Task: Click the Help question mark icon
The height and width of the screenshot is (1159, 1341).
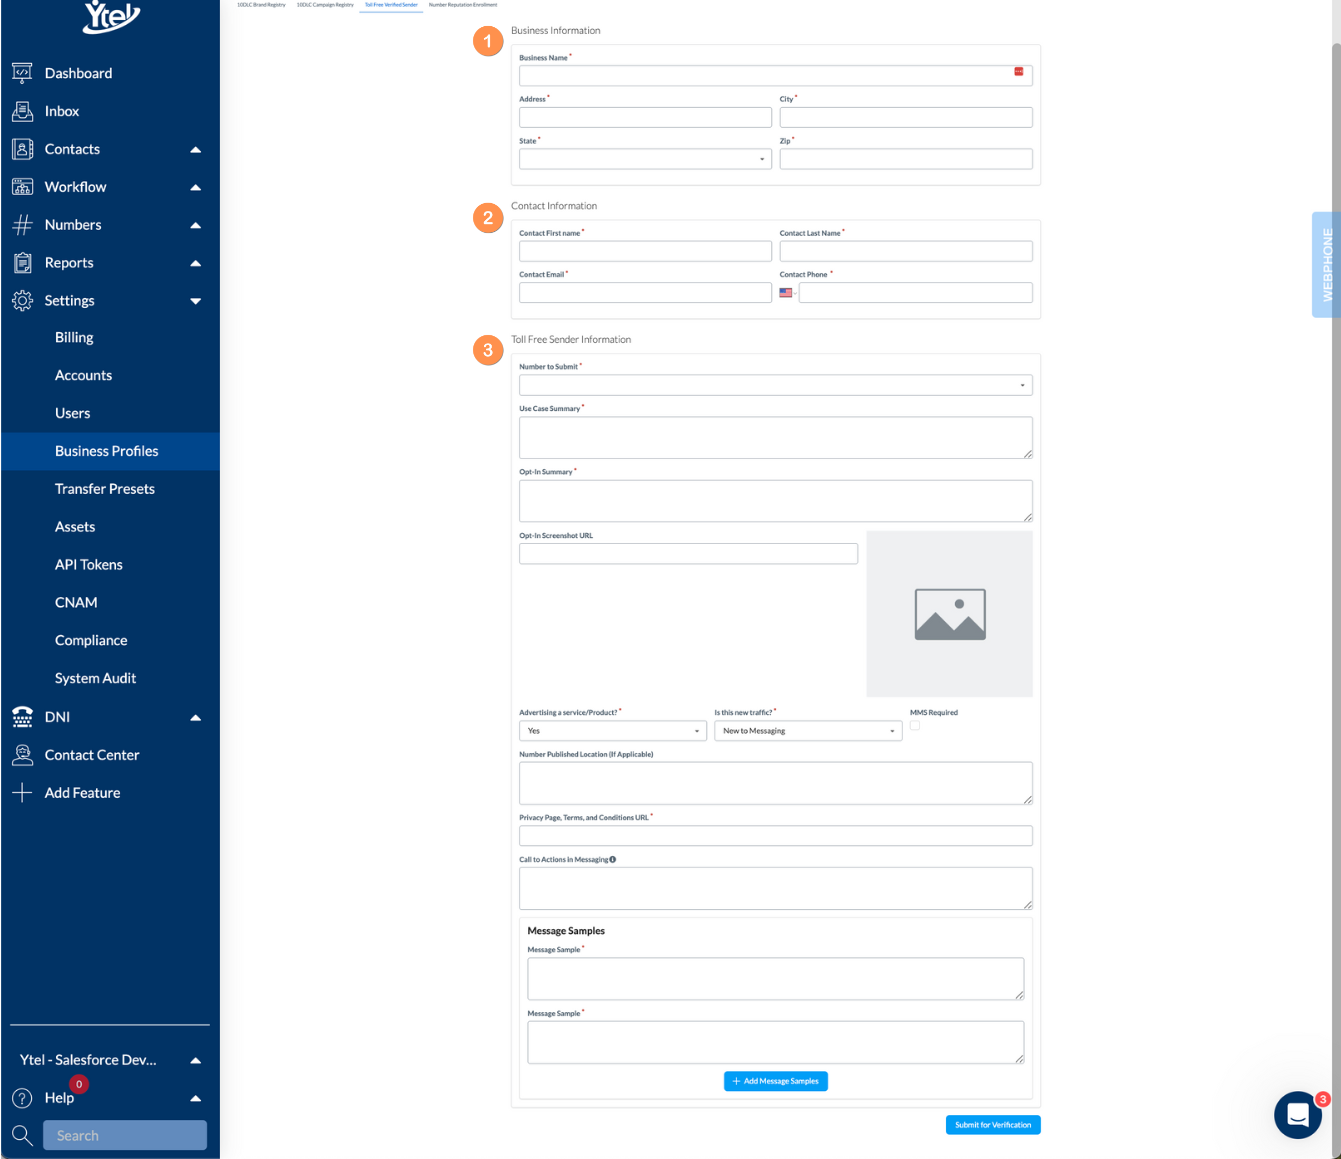Action: tap(22, 1097)
